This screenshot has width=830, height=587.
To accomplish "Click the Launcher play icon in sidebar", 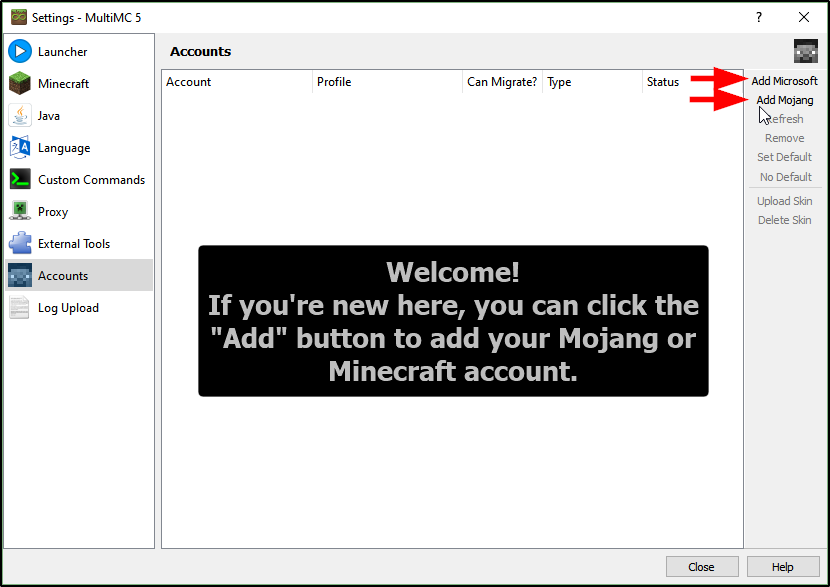I will [20, 51].
